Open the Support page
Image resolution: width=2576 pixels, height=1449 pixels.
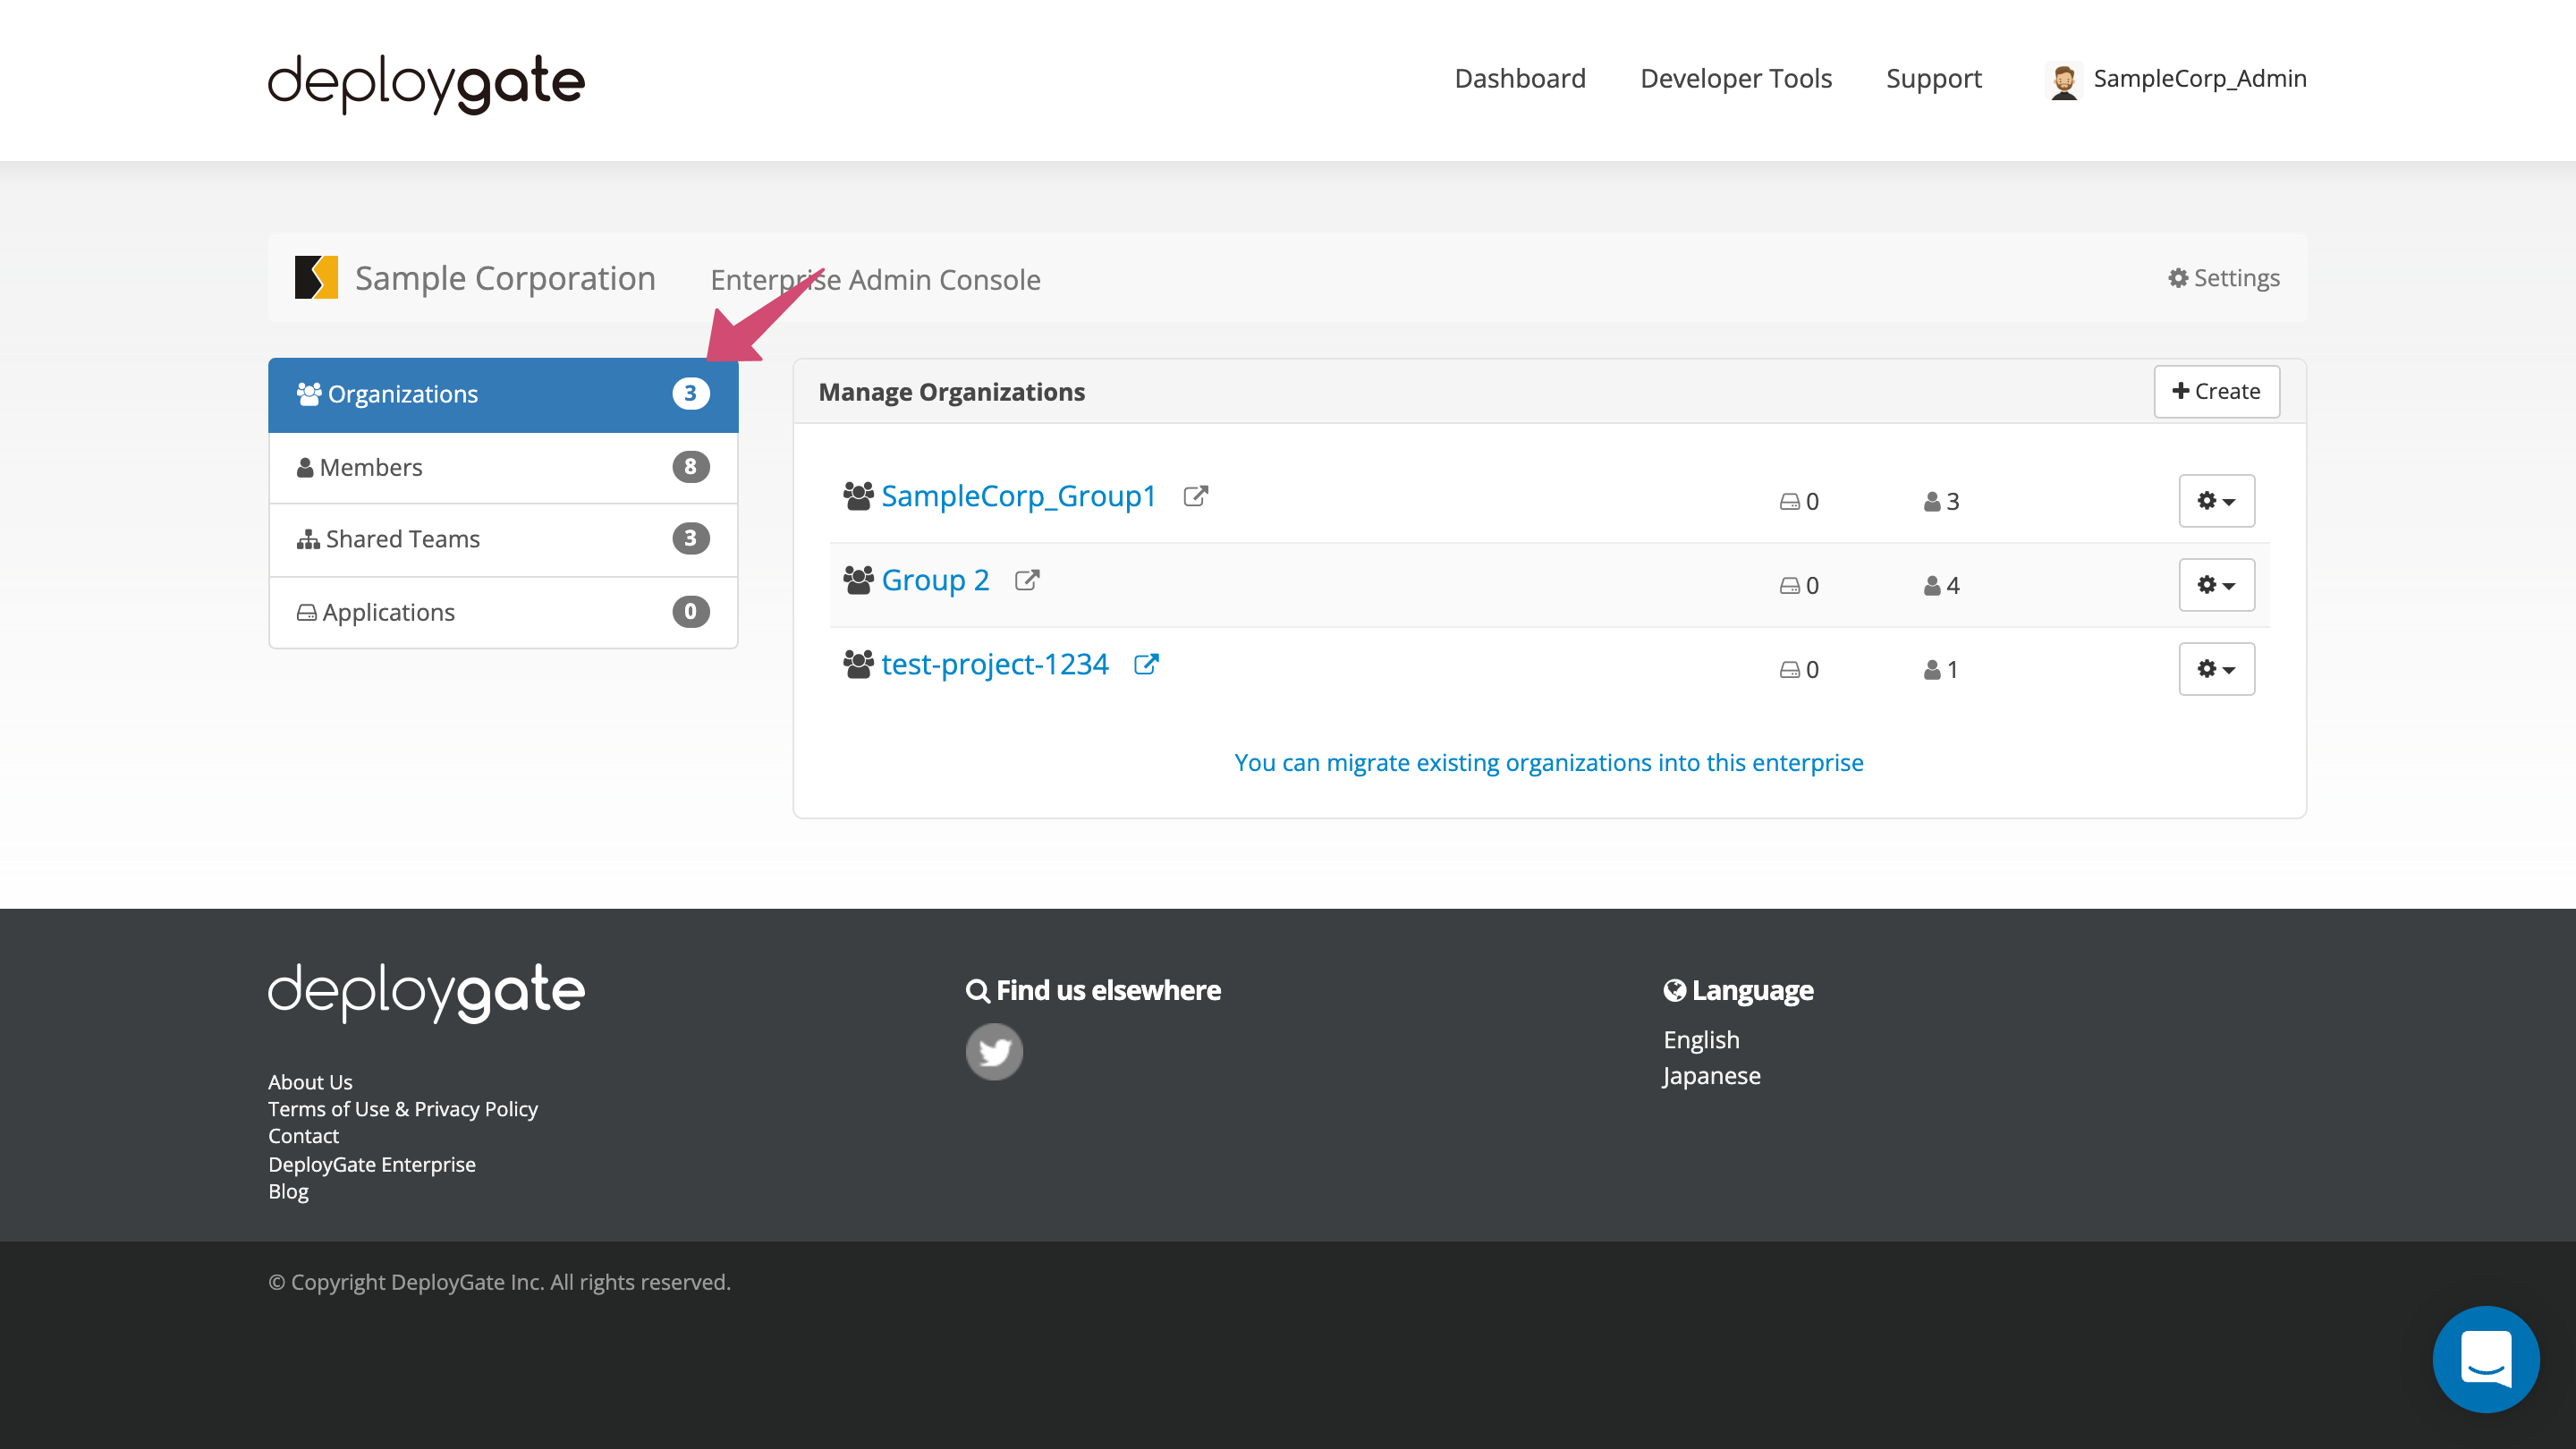coord(1933,79)
